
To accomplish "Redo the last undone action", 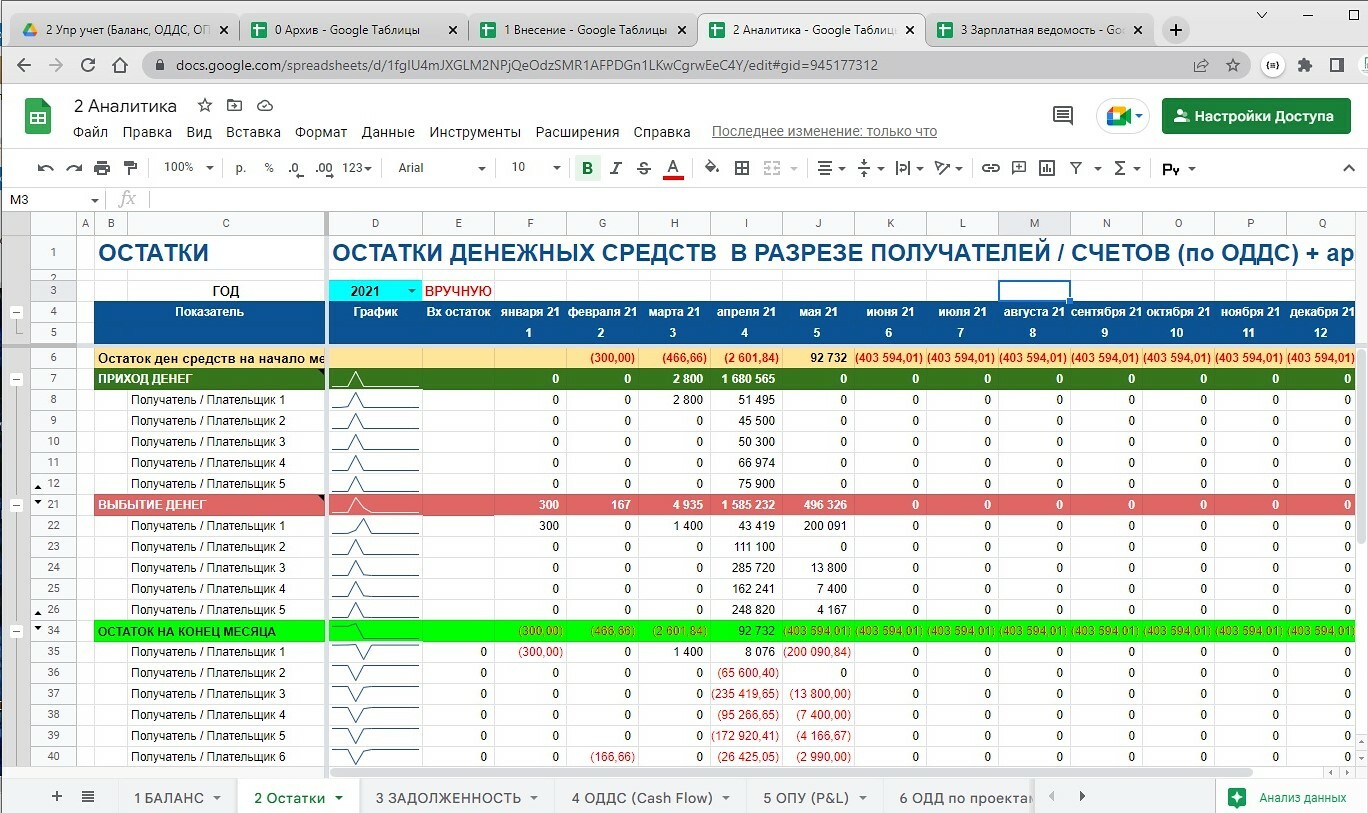I will point(74,168).
